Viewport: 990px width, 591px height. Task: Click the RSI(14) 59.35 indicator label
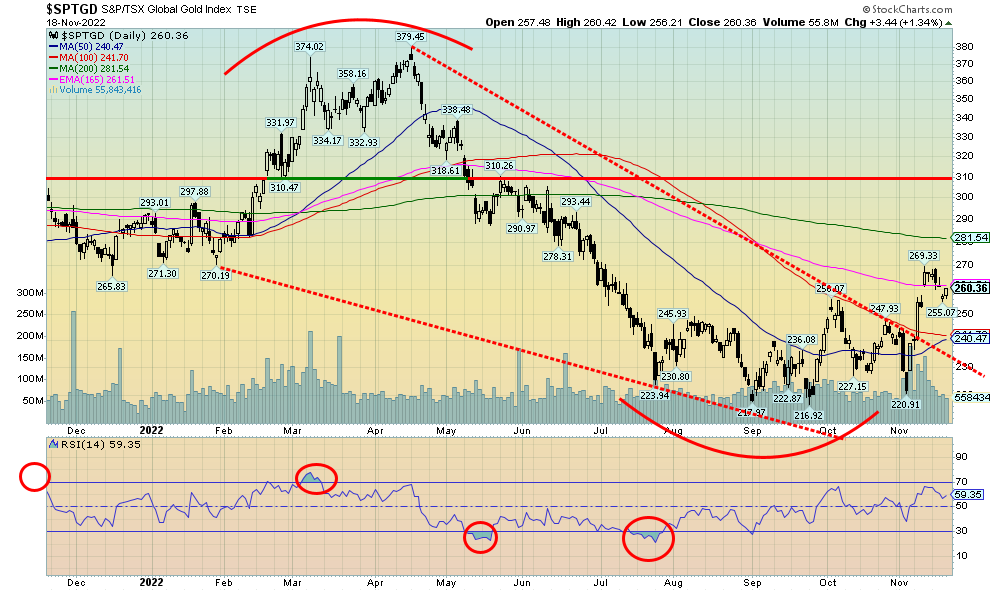(86, 445)
